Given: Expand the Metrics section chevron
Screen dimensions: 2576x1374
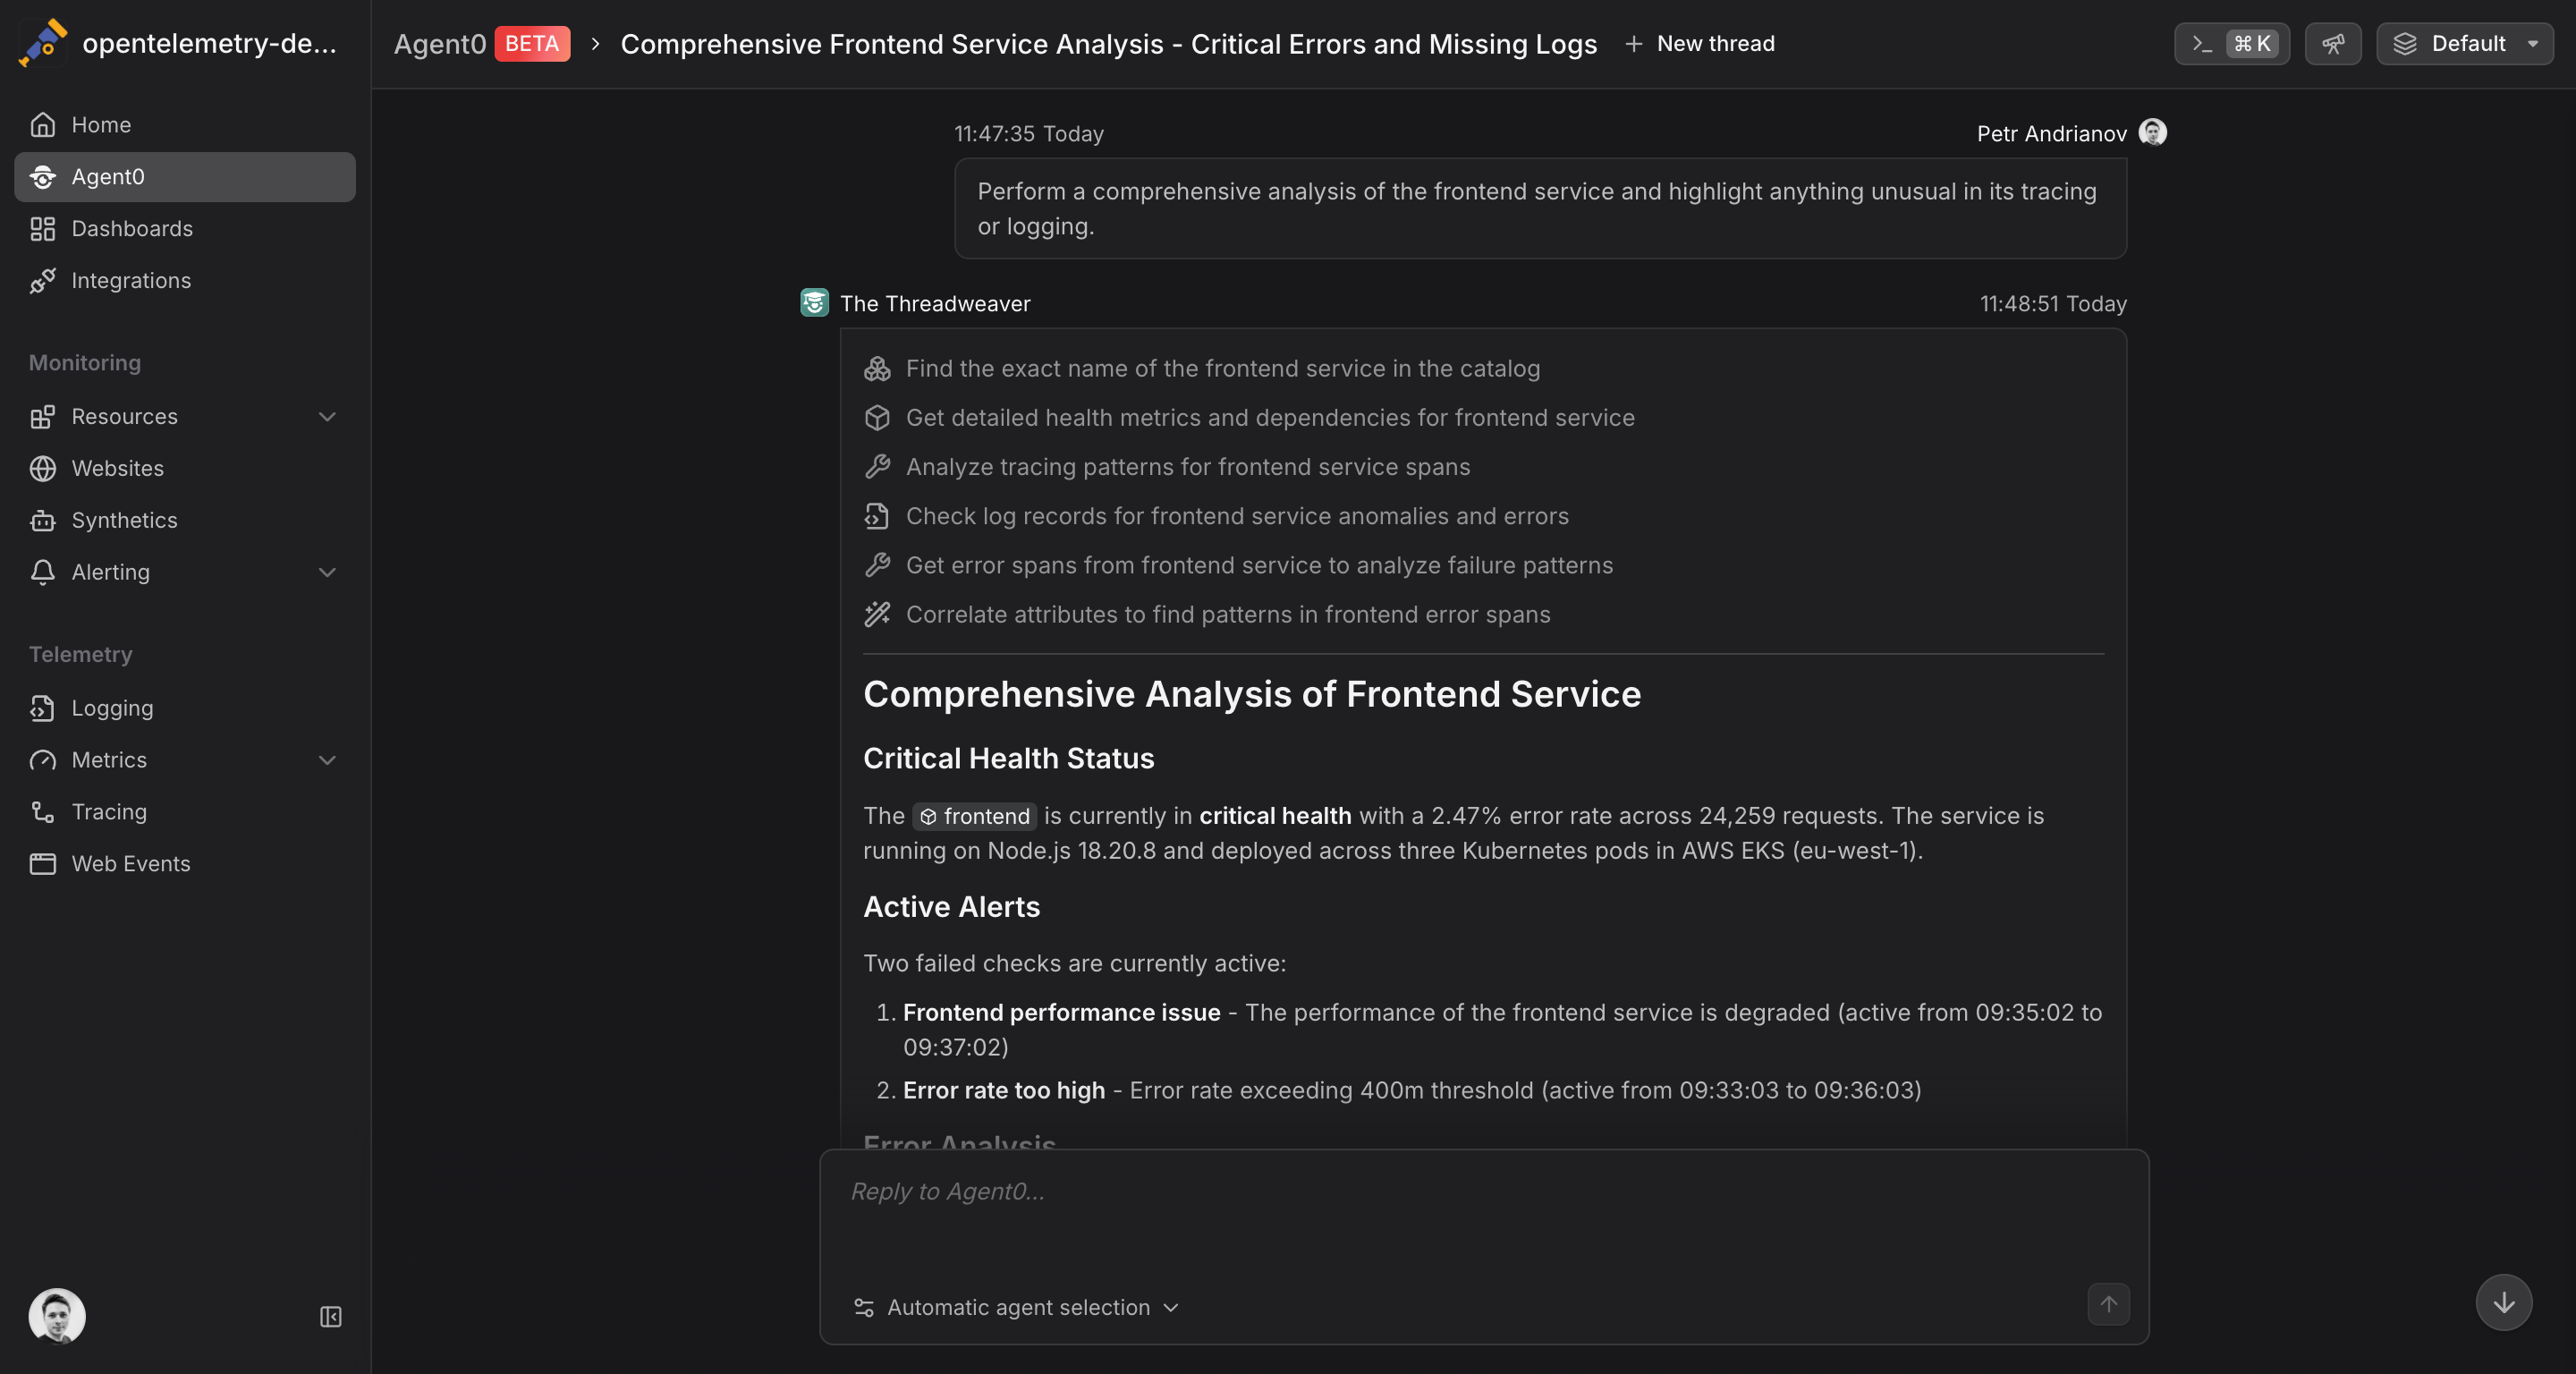Looking at the screenshot, I should 327,760.
